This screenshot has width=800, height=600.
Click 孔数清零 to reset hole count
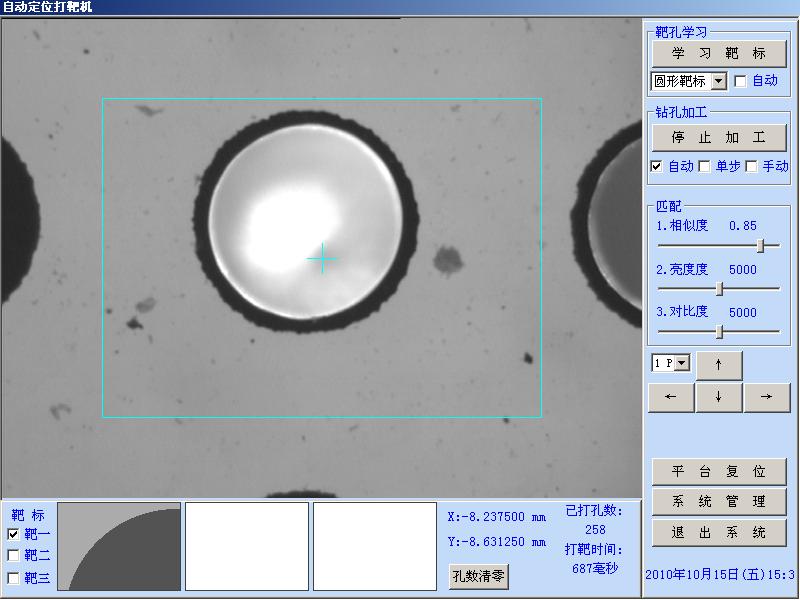click(x=479, y=576)
